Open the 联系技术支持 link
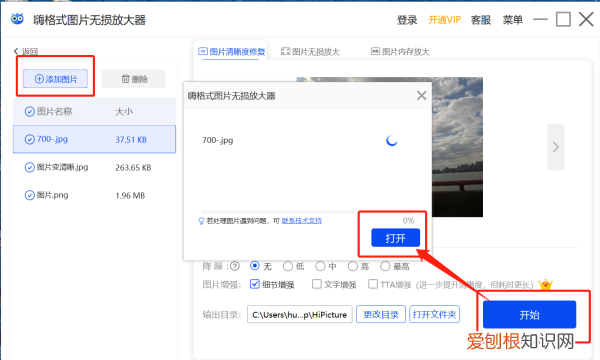The width and height of the screenshot is (600, 360). click(x=302, y=221)
